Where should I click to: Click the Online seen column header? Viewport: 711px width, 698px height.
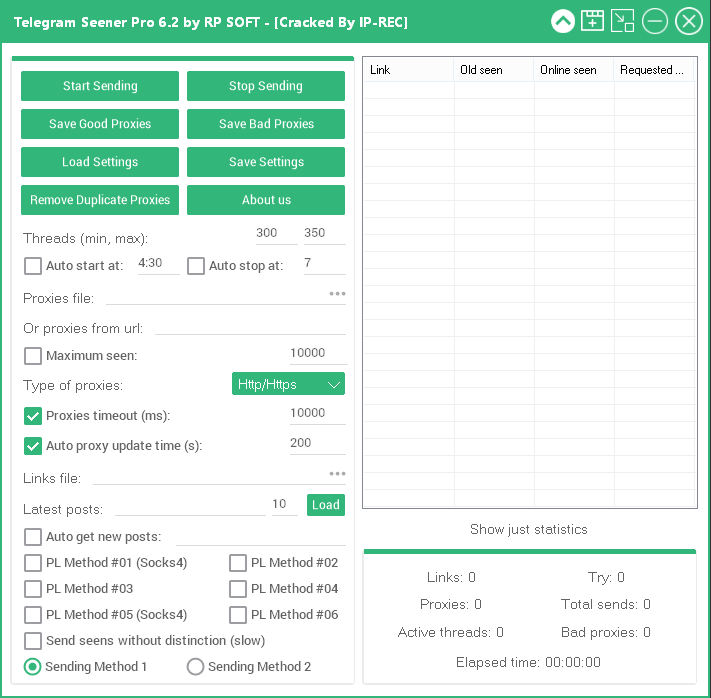(x=574, y=70)
